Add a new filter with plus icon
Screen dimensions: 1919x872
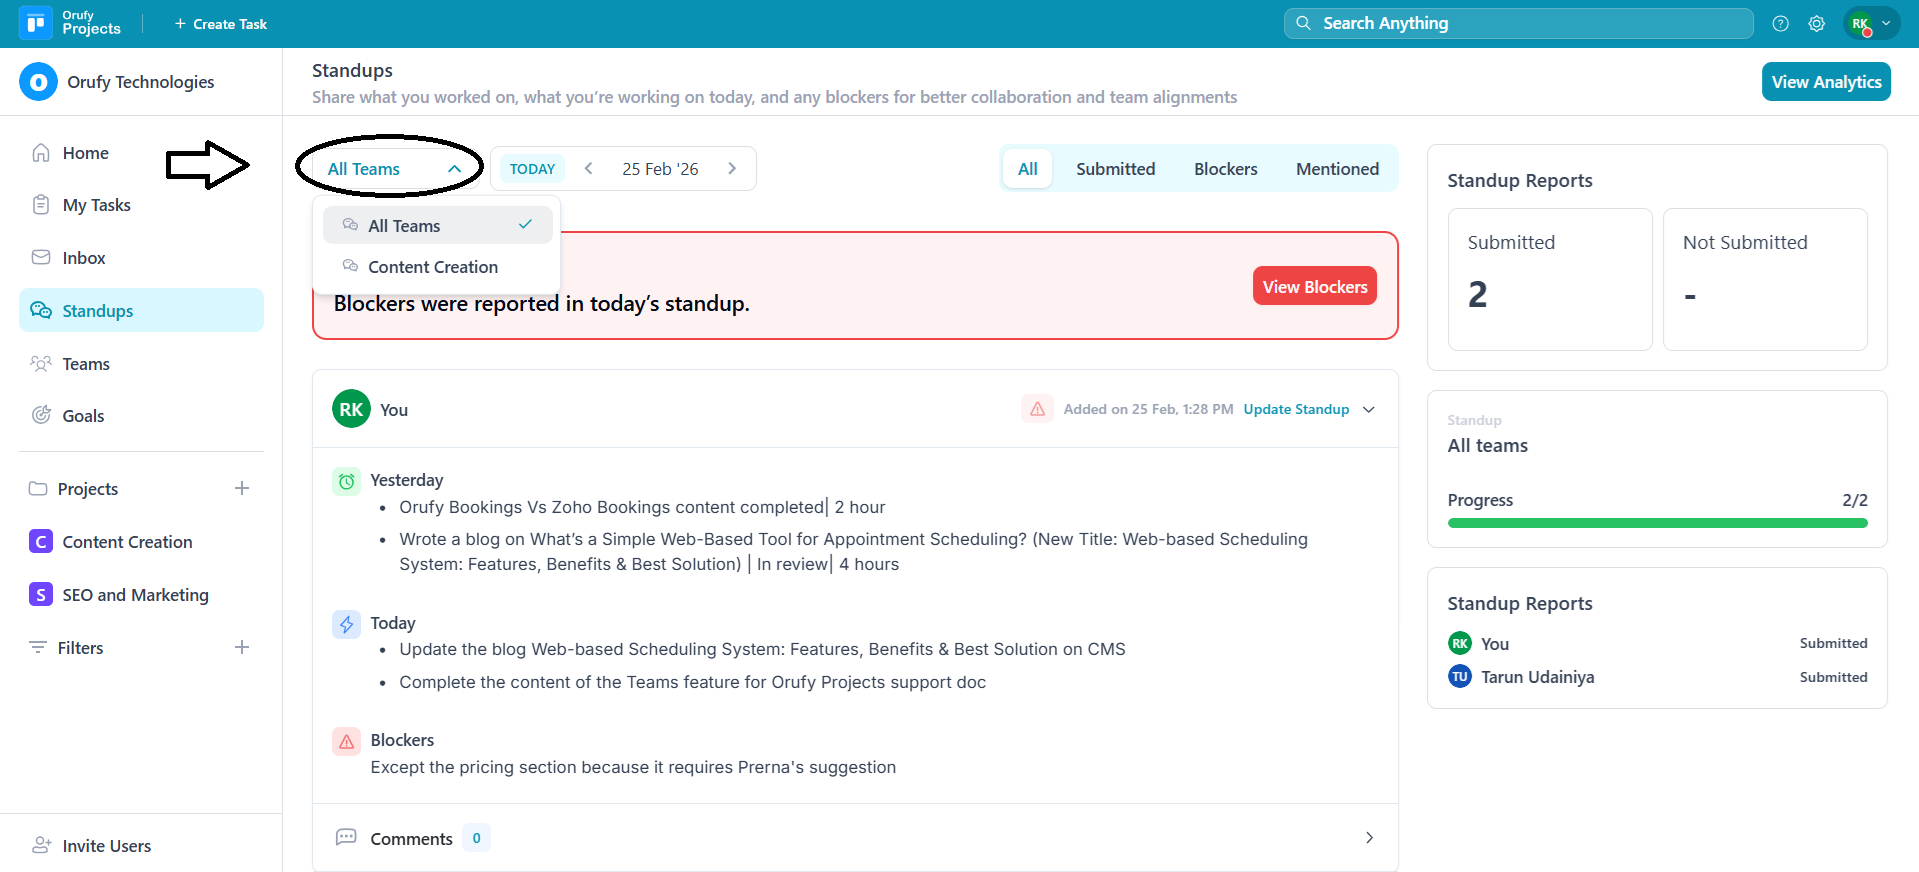[x=242, y=648]
